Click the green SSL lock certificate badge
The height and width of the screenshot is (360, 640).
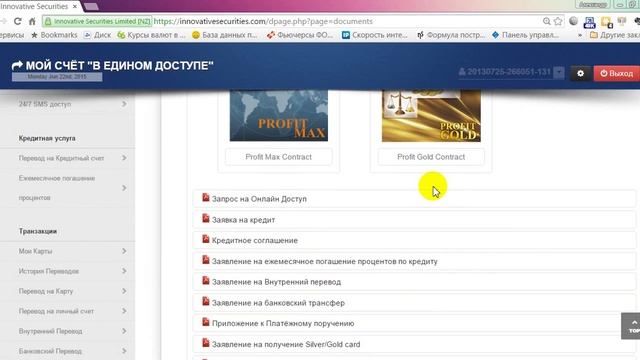tap(97, 21)
